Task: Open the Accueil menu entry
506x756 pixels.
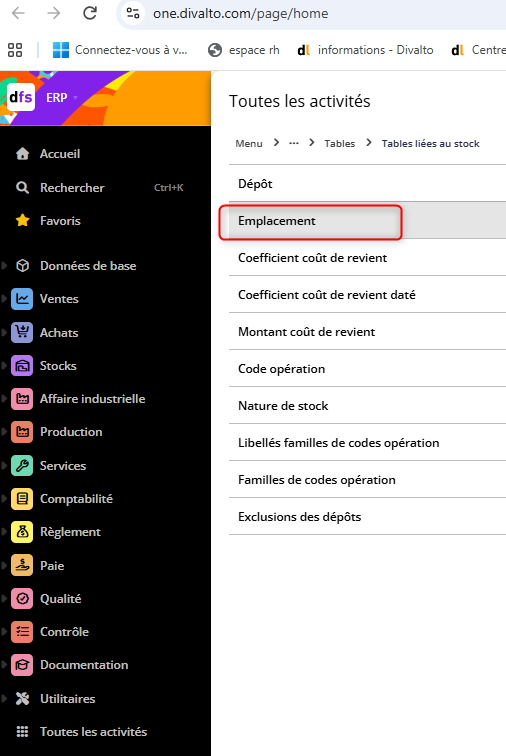Action: point(60,154)
